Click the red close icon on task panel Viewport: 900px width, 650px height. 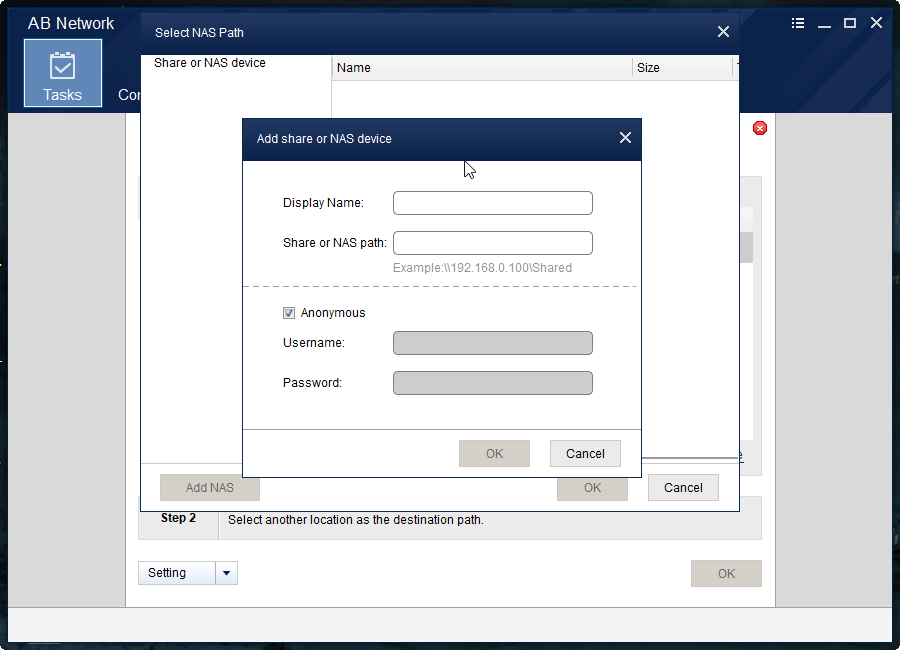760,128
